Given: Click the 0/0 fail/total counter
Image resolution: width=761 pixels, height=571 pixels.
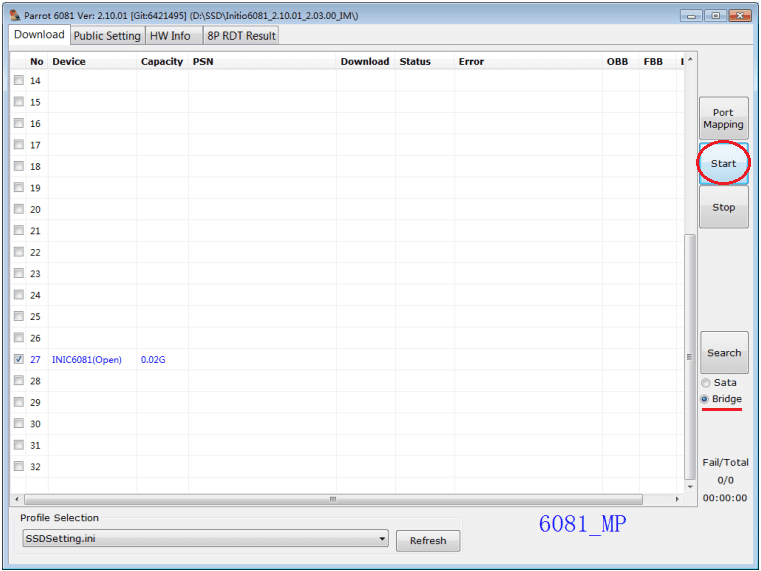Looking at the screenshot, I should coord(725,480).
